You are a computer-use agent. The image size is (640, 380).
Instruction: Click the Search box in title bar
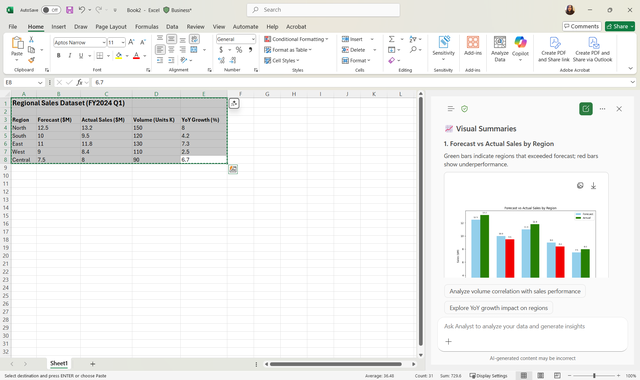pyautogui.click(x=323, y=10)
